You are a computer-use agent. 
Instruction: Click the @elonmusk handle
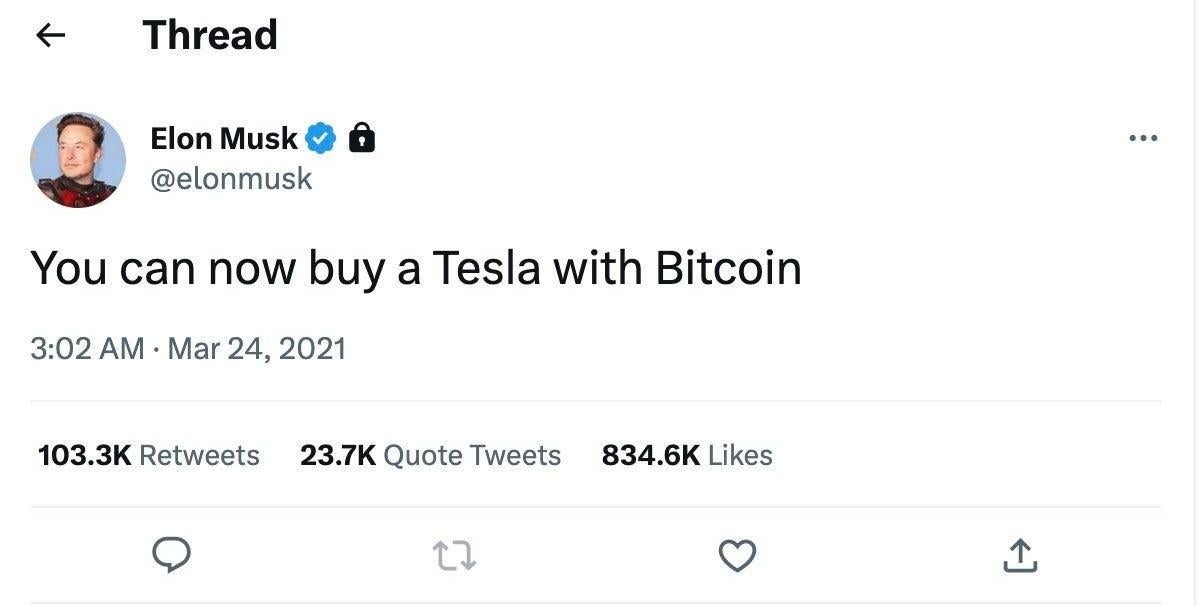pos(232,178)
